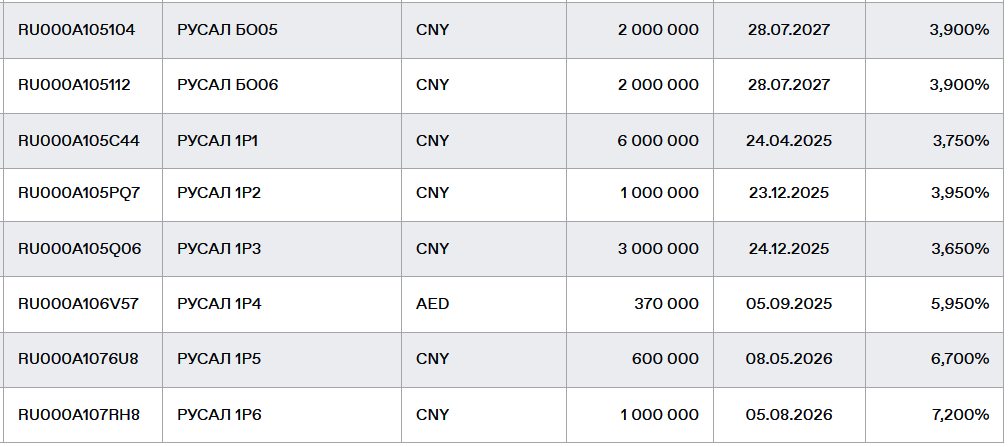Click the 6,700% coupon rate
This screenshot has width=1008, height=447.
point(960,359)
